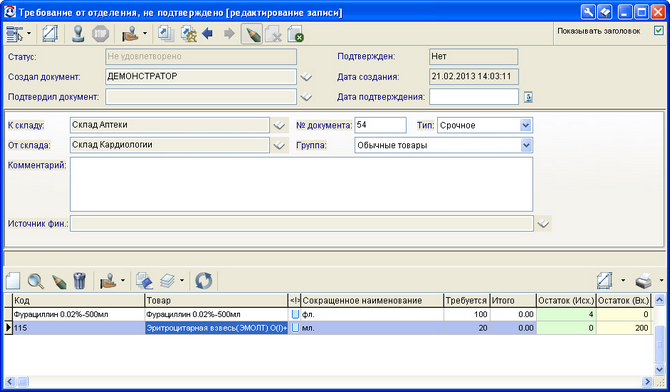Click the trash bin delete row icon
This screenshot has height=392, width=670.
80,281
